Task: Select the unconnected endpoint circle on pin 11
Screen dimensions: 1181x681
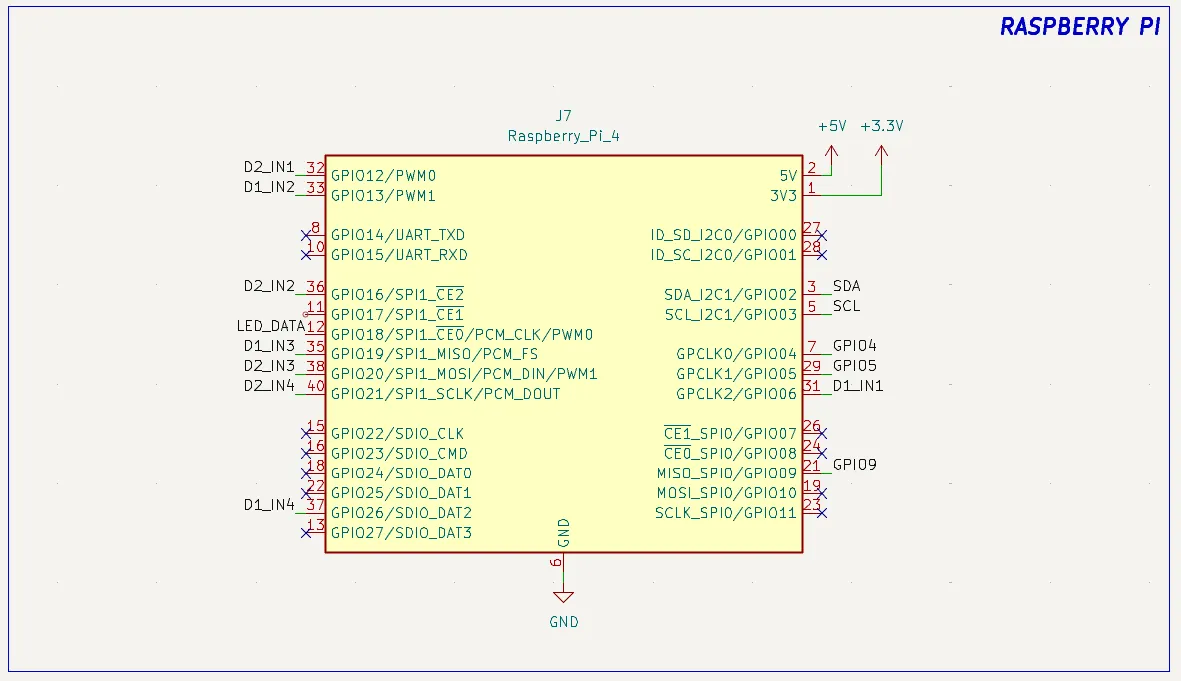Action: tap(306, 314)
